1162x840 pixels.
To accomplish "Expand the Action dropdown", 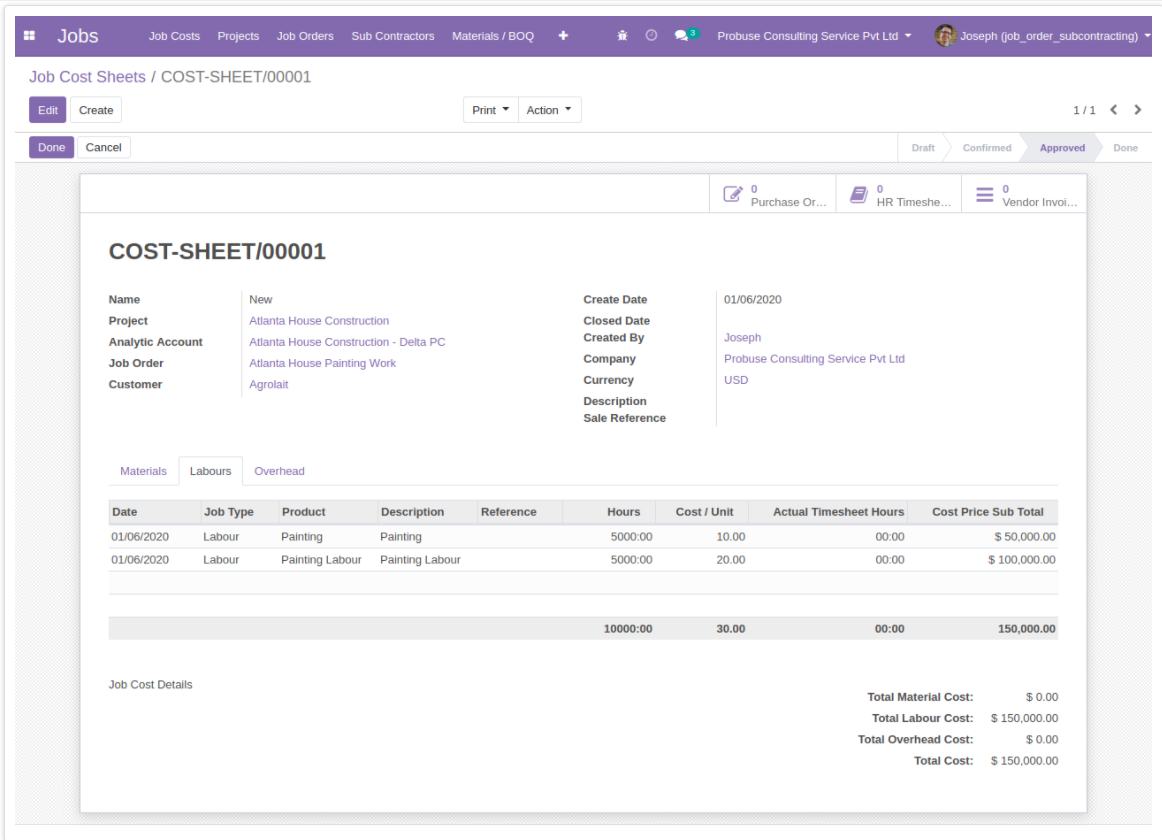I will coord(549,110).
